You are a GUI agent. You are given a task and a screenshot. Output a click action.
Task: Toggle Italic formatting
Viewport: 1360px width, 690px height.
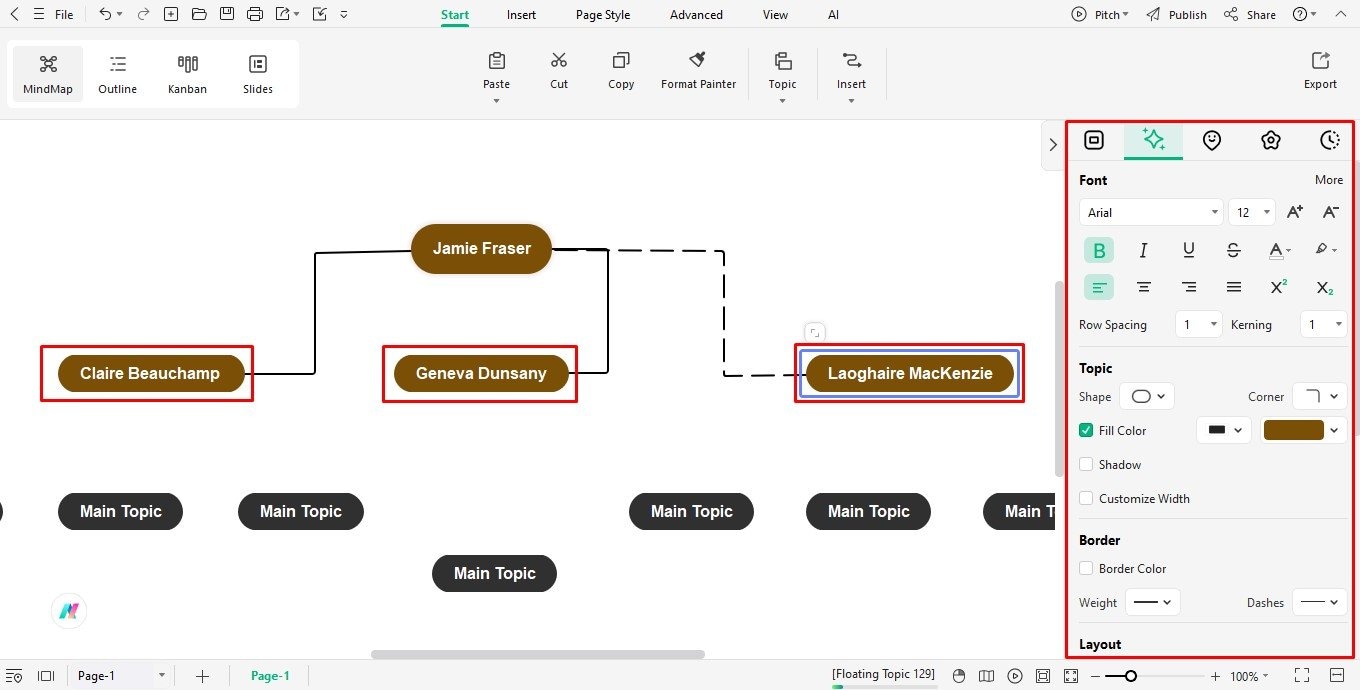coord(1144,250)
